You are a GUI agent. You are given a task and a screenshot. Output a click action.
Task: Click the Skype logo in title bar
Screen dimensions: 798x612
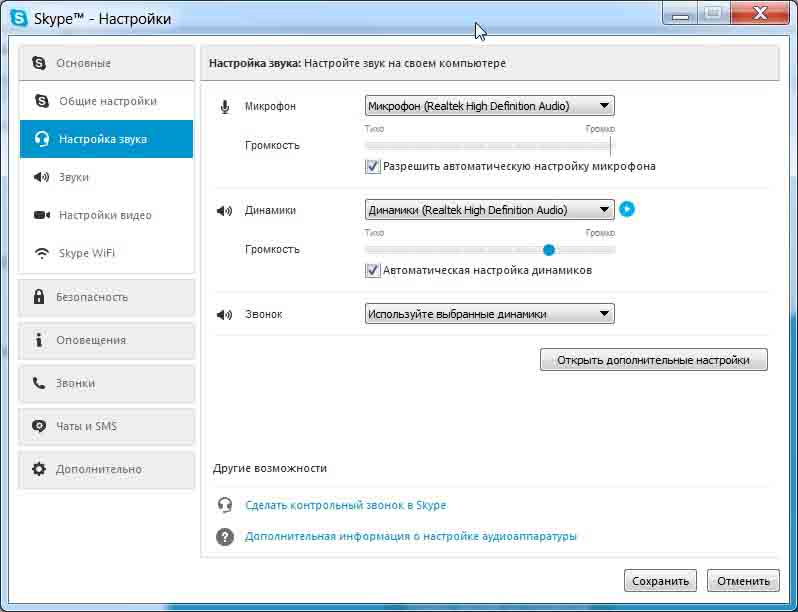click(18, 18)
